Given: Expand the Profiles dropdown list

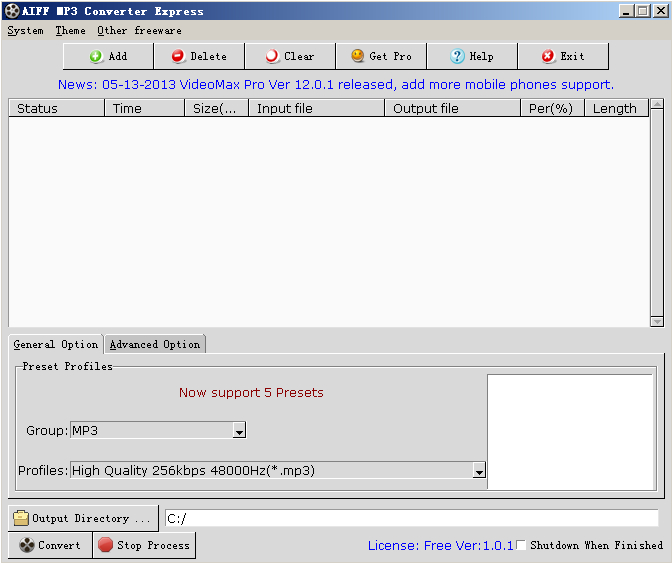Looking at the screenshot, I should coord(479,470).
